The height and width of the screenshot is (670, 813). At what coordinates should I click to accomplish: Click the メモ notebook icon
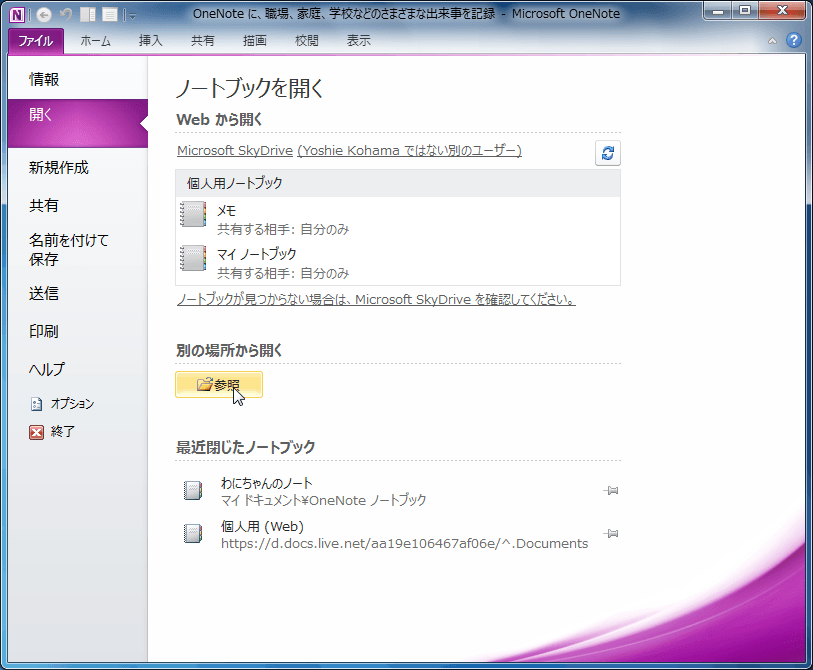point(193,214)
